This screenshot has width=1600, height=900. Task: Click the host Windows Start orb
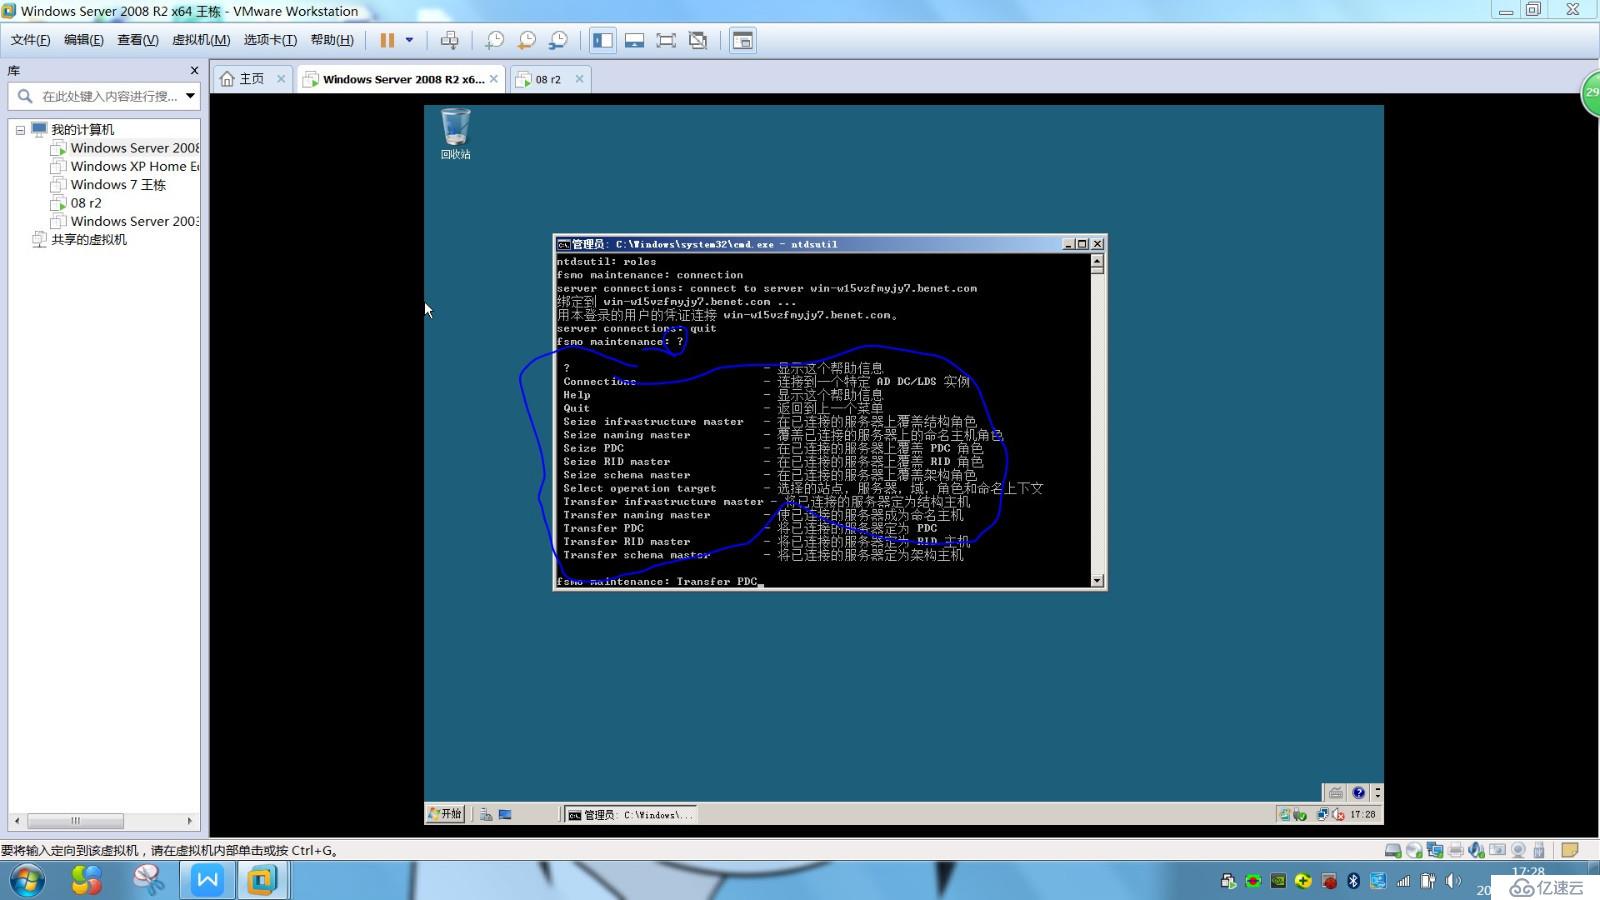[x=28, y=881]
